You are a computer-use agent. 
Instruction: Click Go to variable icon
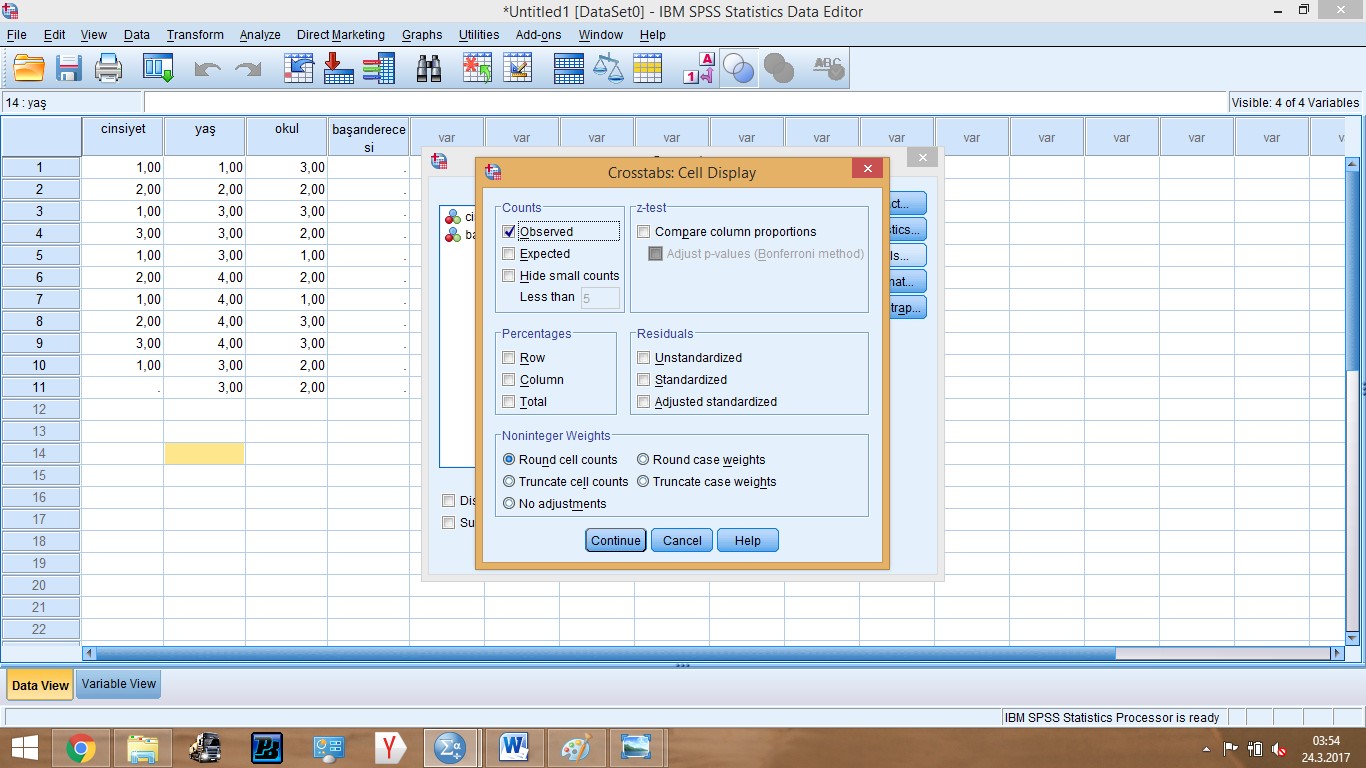pos(339,68)
